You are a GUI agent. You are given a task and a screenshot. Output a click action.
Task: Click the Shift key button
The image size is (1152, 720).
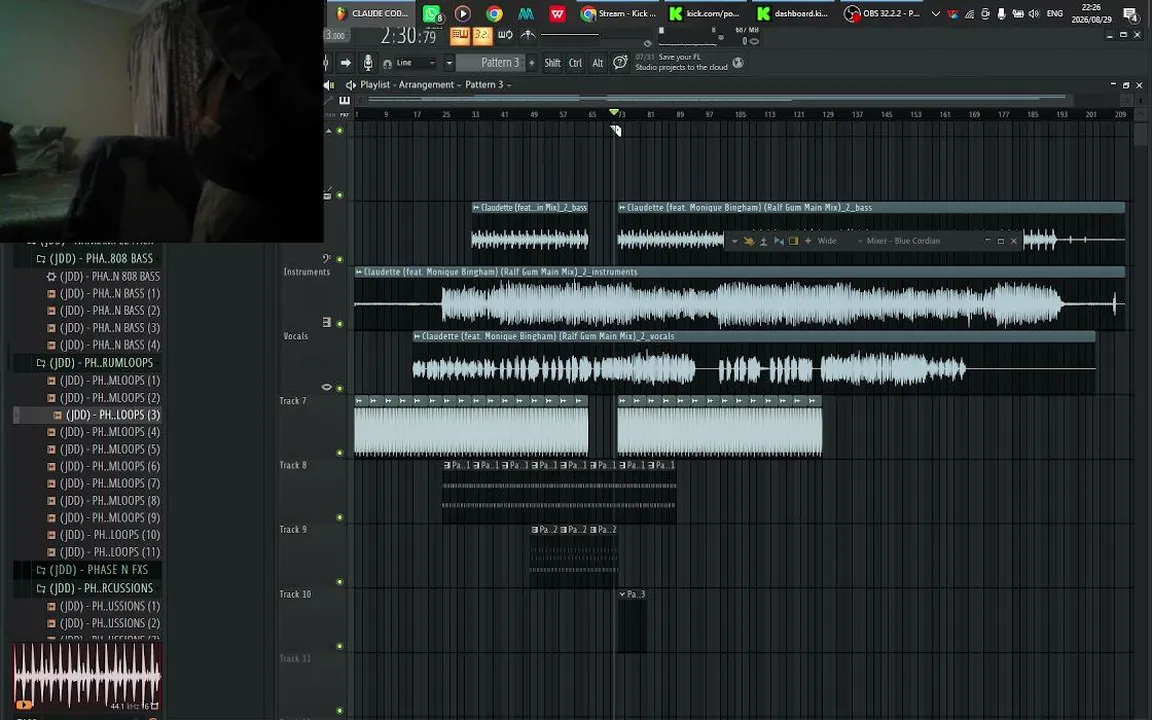click(x=552, y=62)
